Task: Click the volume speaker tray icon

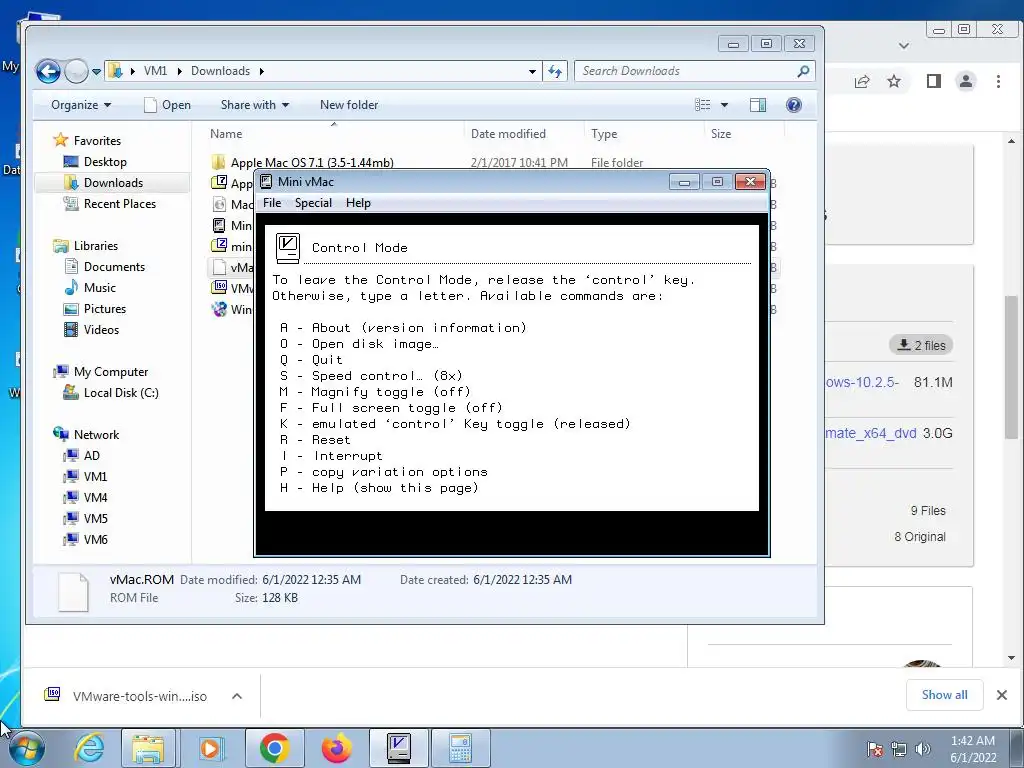Action: 923,748
